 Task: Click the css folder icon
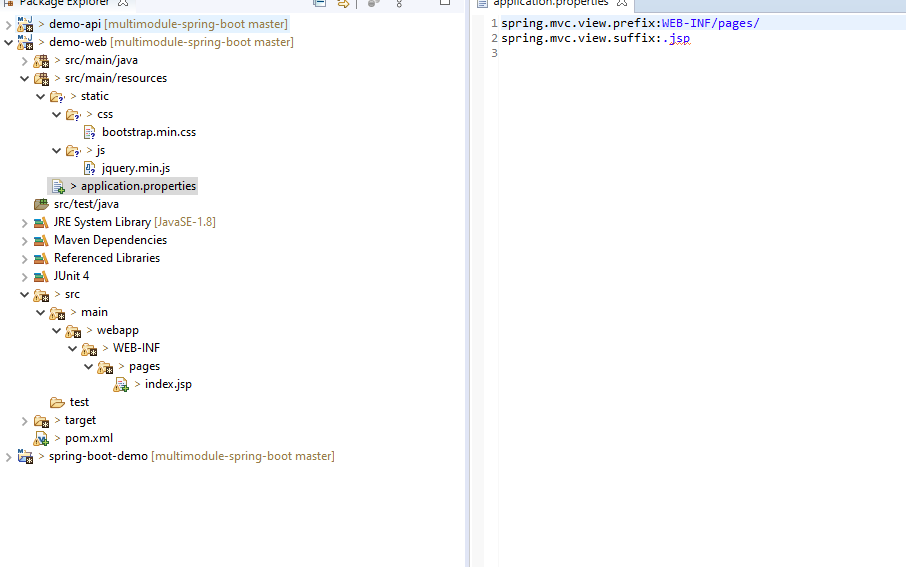click(73, 114)
